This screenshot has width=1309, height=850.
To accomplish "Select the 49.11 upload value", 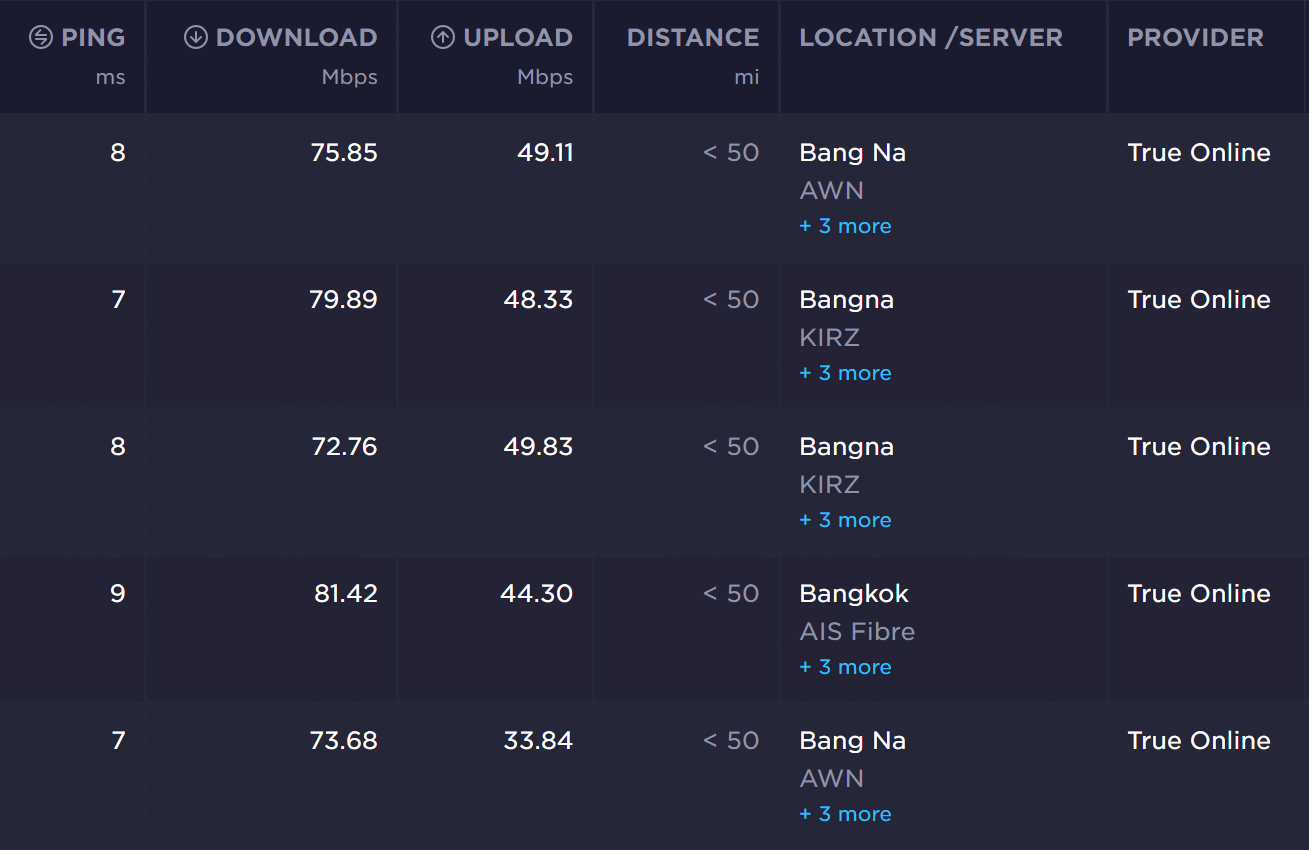I will [x=545, y=153].
